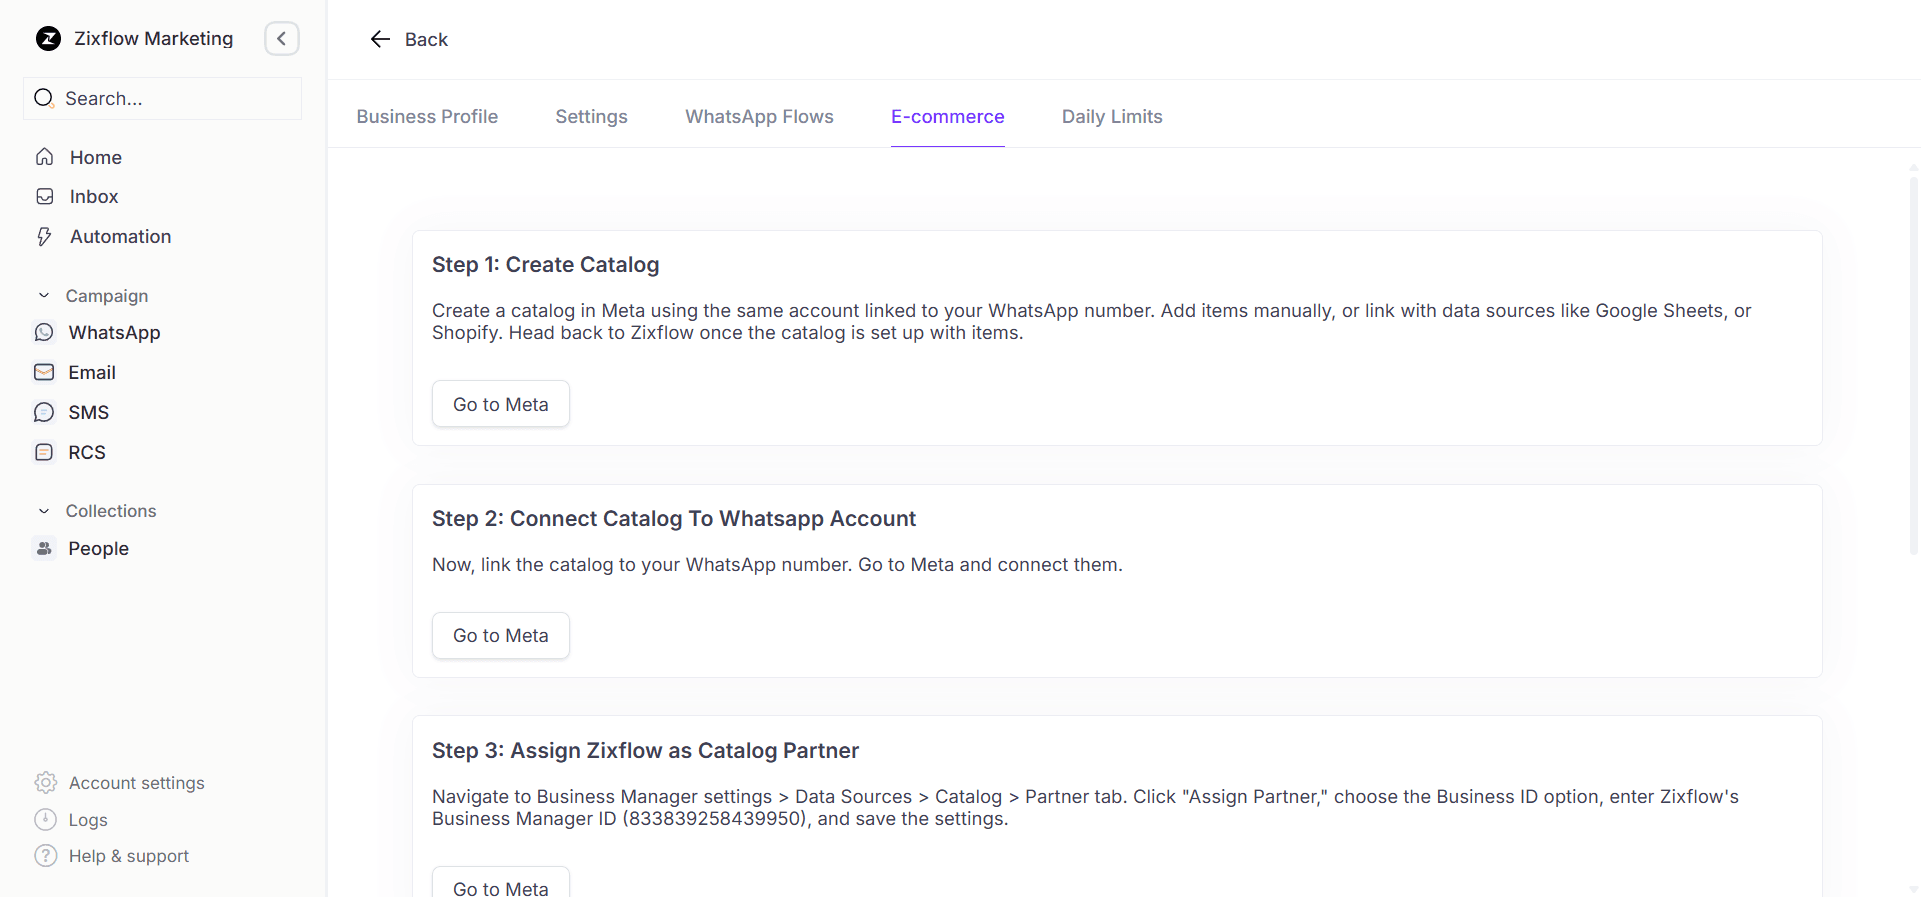1921x897 pixels.
Task: Click the SMS chat bubble icon
Action: (x=44, y=413)
